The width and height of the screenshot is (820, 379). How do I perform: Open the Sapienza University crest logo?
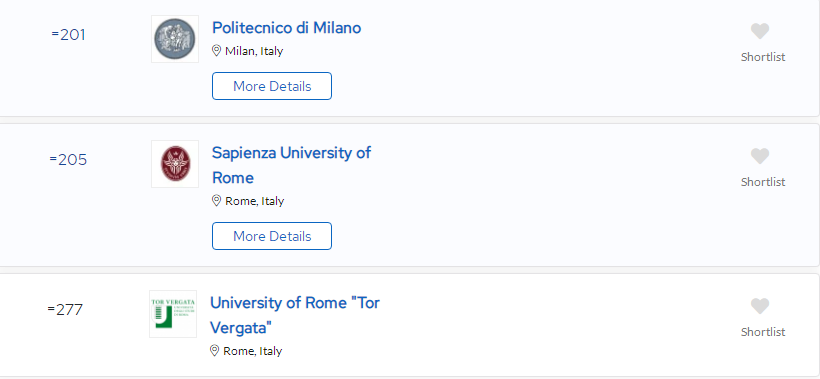[x=175, y=164]
